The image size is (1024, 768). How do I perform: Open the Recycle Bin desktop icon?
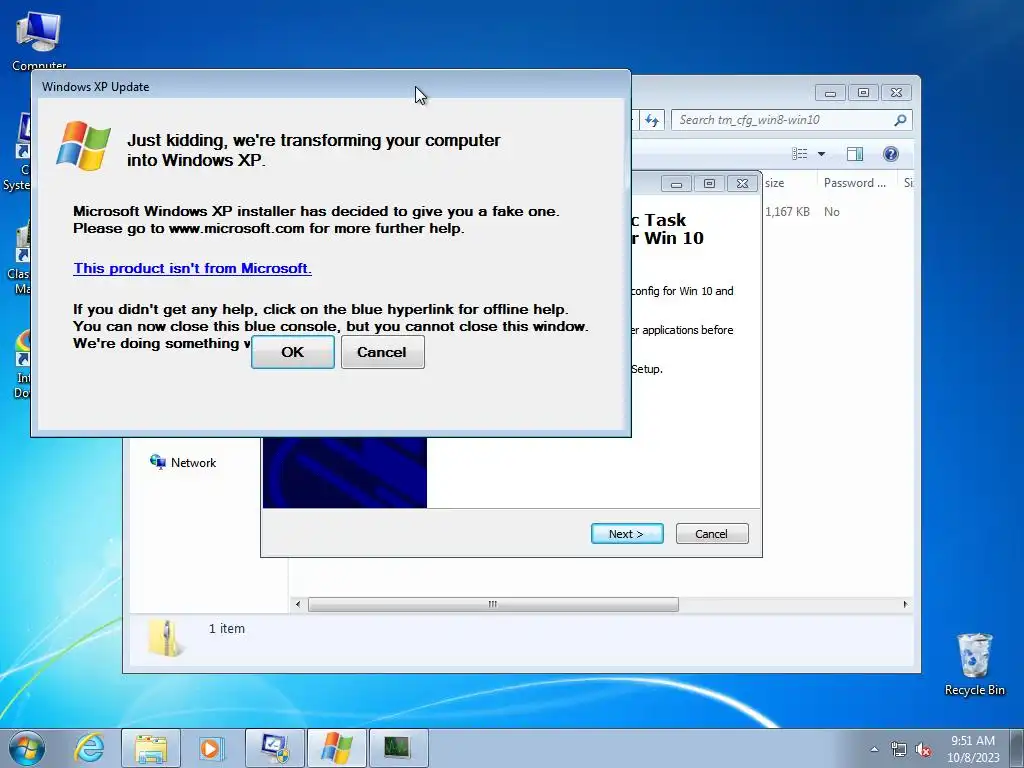click(974, 664)
